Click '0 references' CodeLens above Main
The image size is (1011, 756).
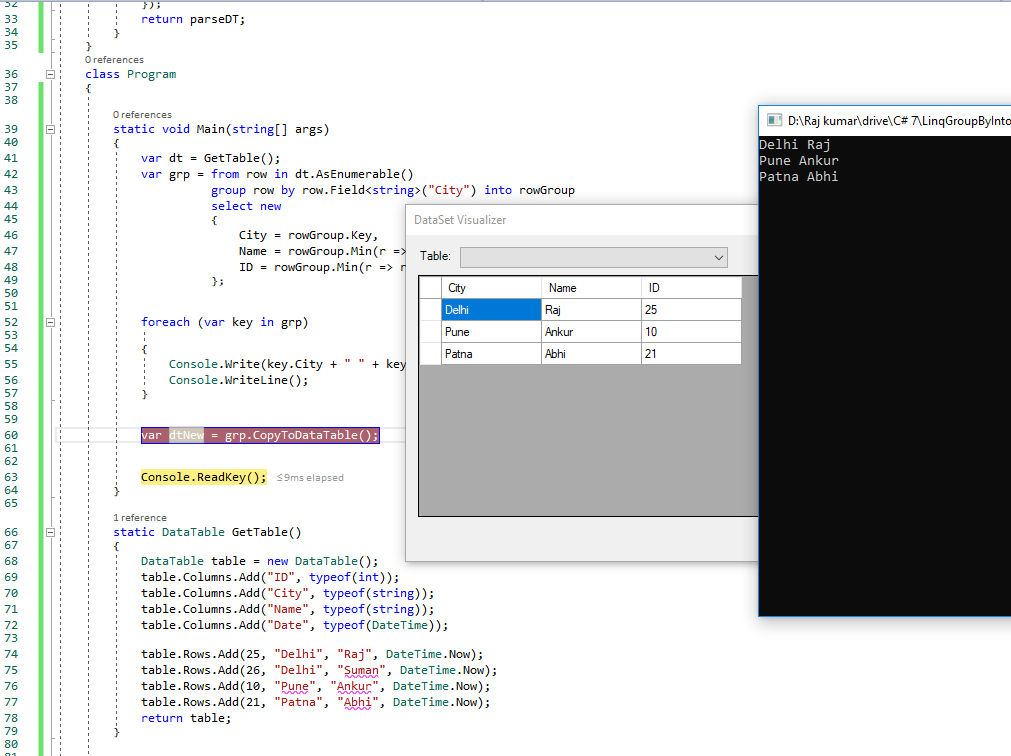(x=141, y=114)
